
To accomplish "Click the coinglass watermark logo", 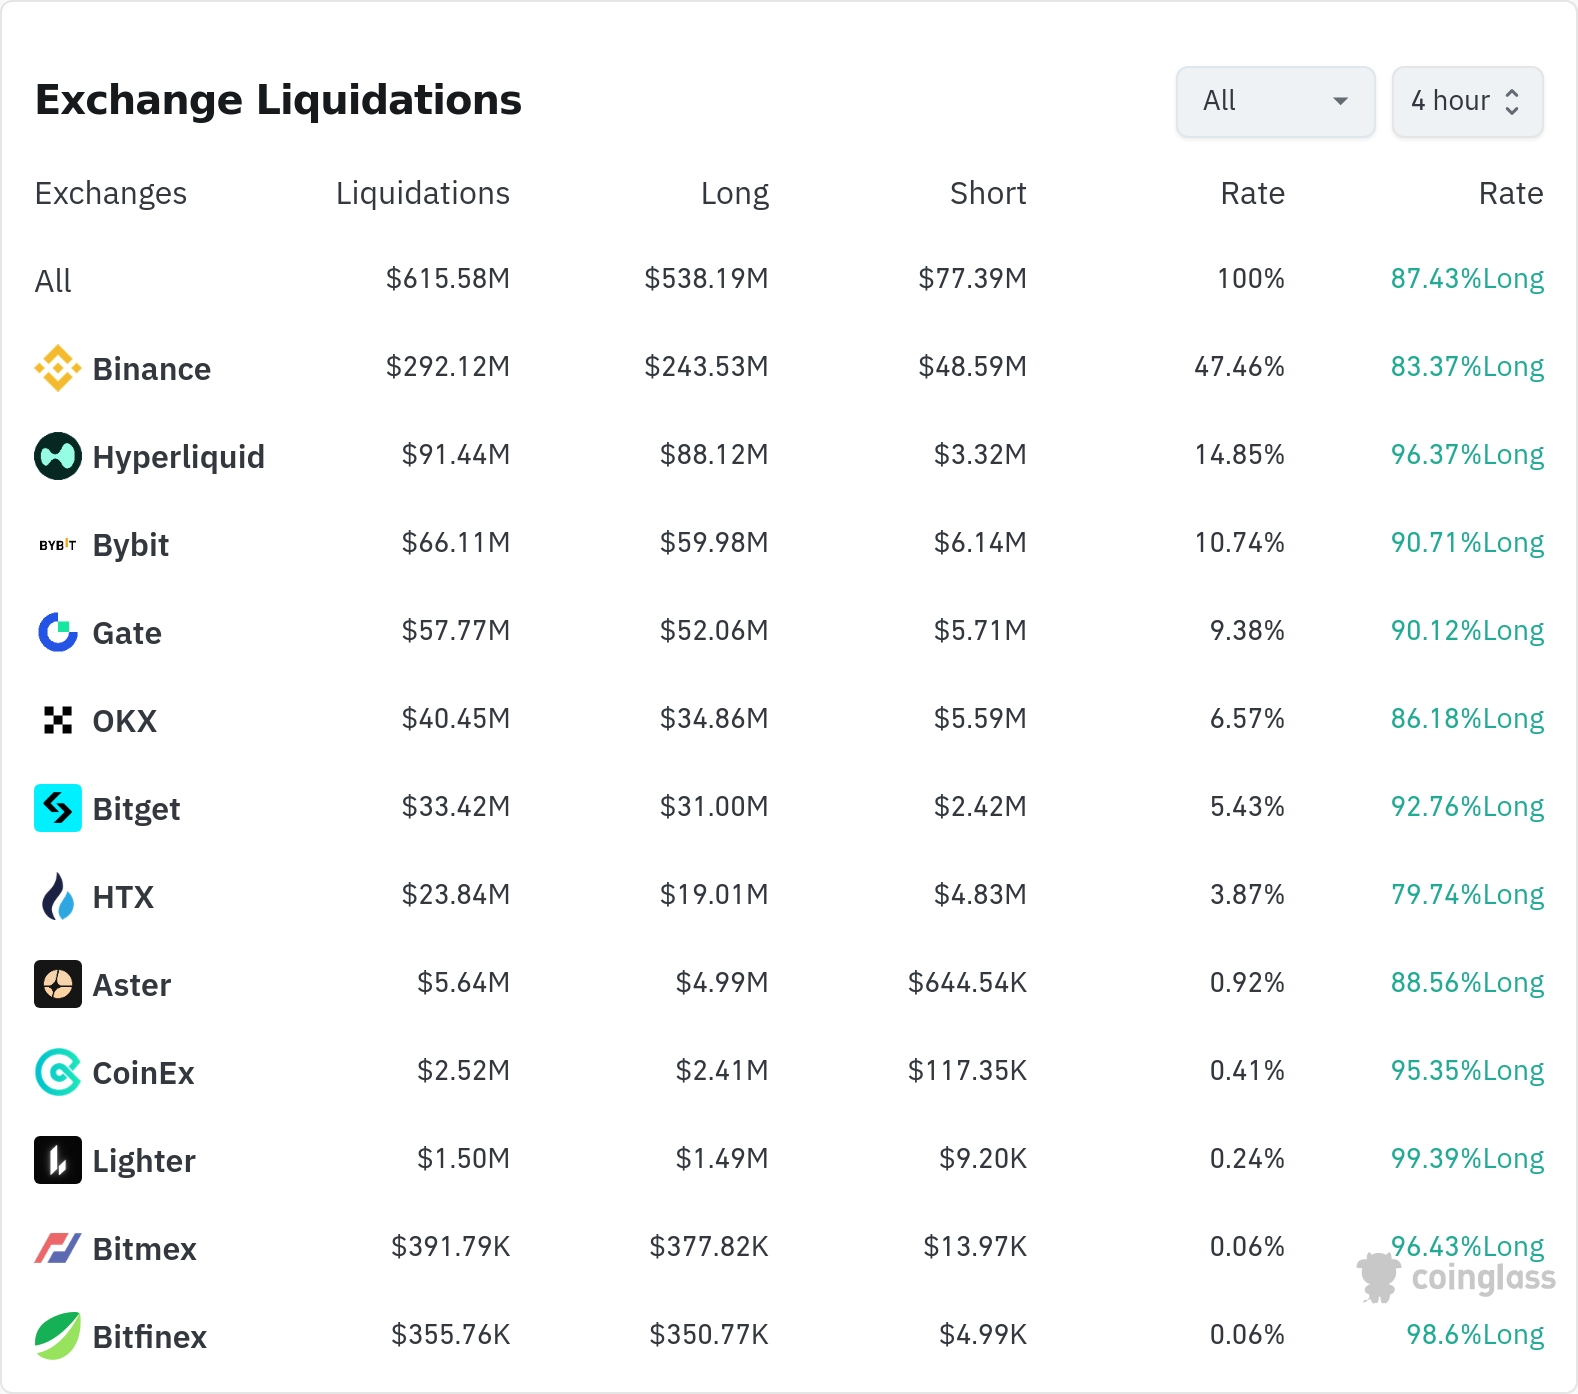I will point(1456,1277).
